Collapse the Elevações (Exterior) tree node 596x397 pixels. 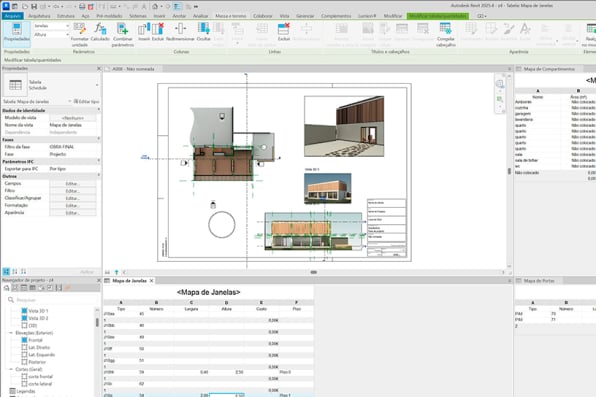[x=11, y=333]
